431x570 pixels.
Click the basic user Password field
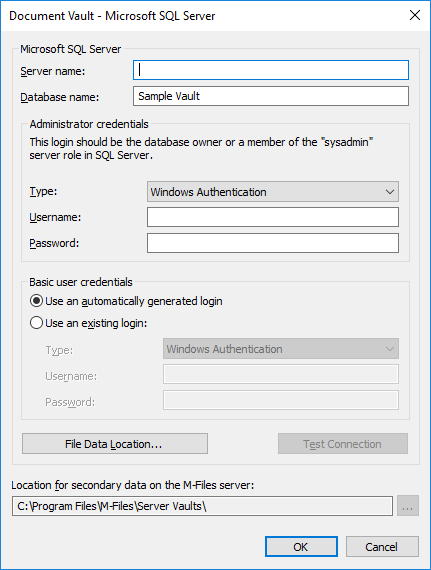point(281,400)
